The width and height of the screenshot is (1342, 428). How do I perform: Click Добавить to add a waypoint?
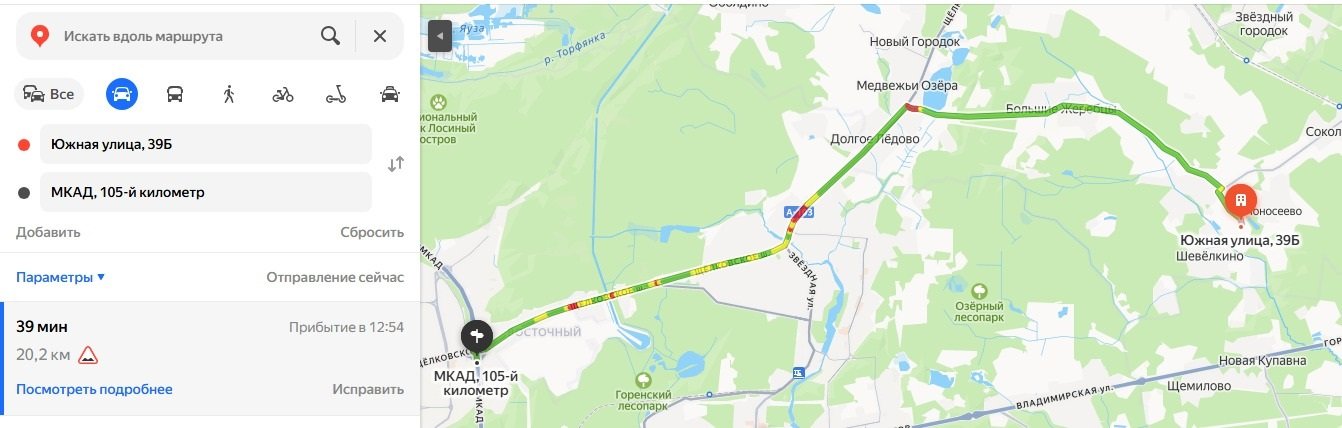pyautogui.click(x=48, y=232)
